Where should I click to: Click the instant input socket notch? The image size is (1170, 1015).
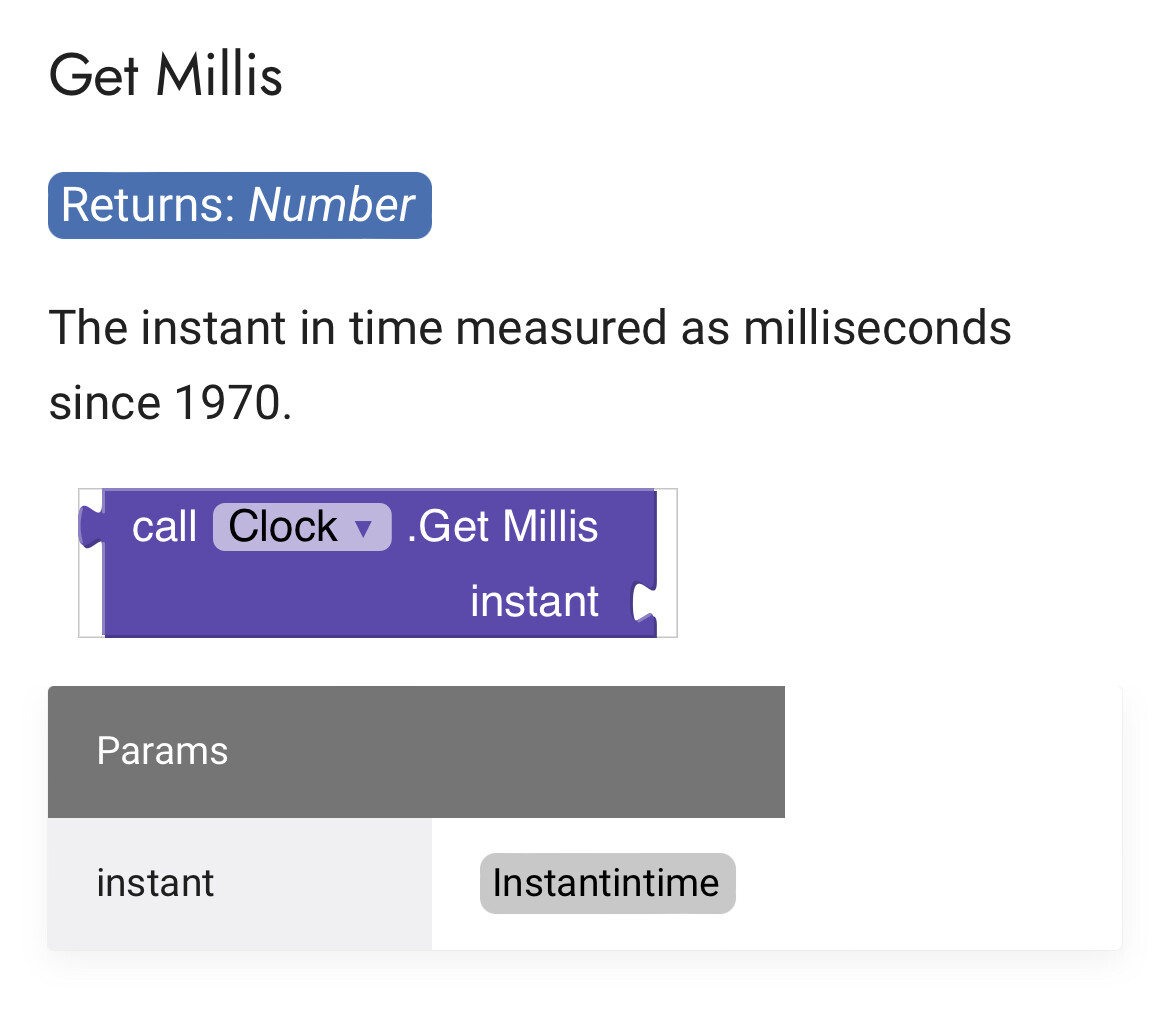[642, 603]
